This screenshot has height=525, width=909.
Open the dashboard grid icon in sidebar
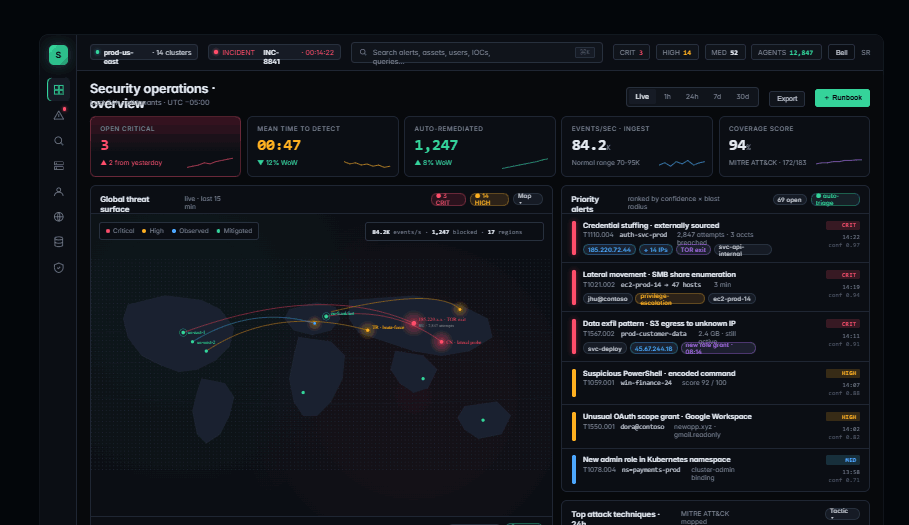point(59,90)
